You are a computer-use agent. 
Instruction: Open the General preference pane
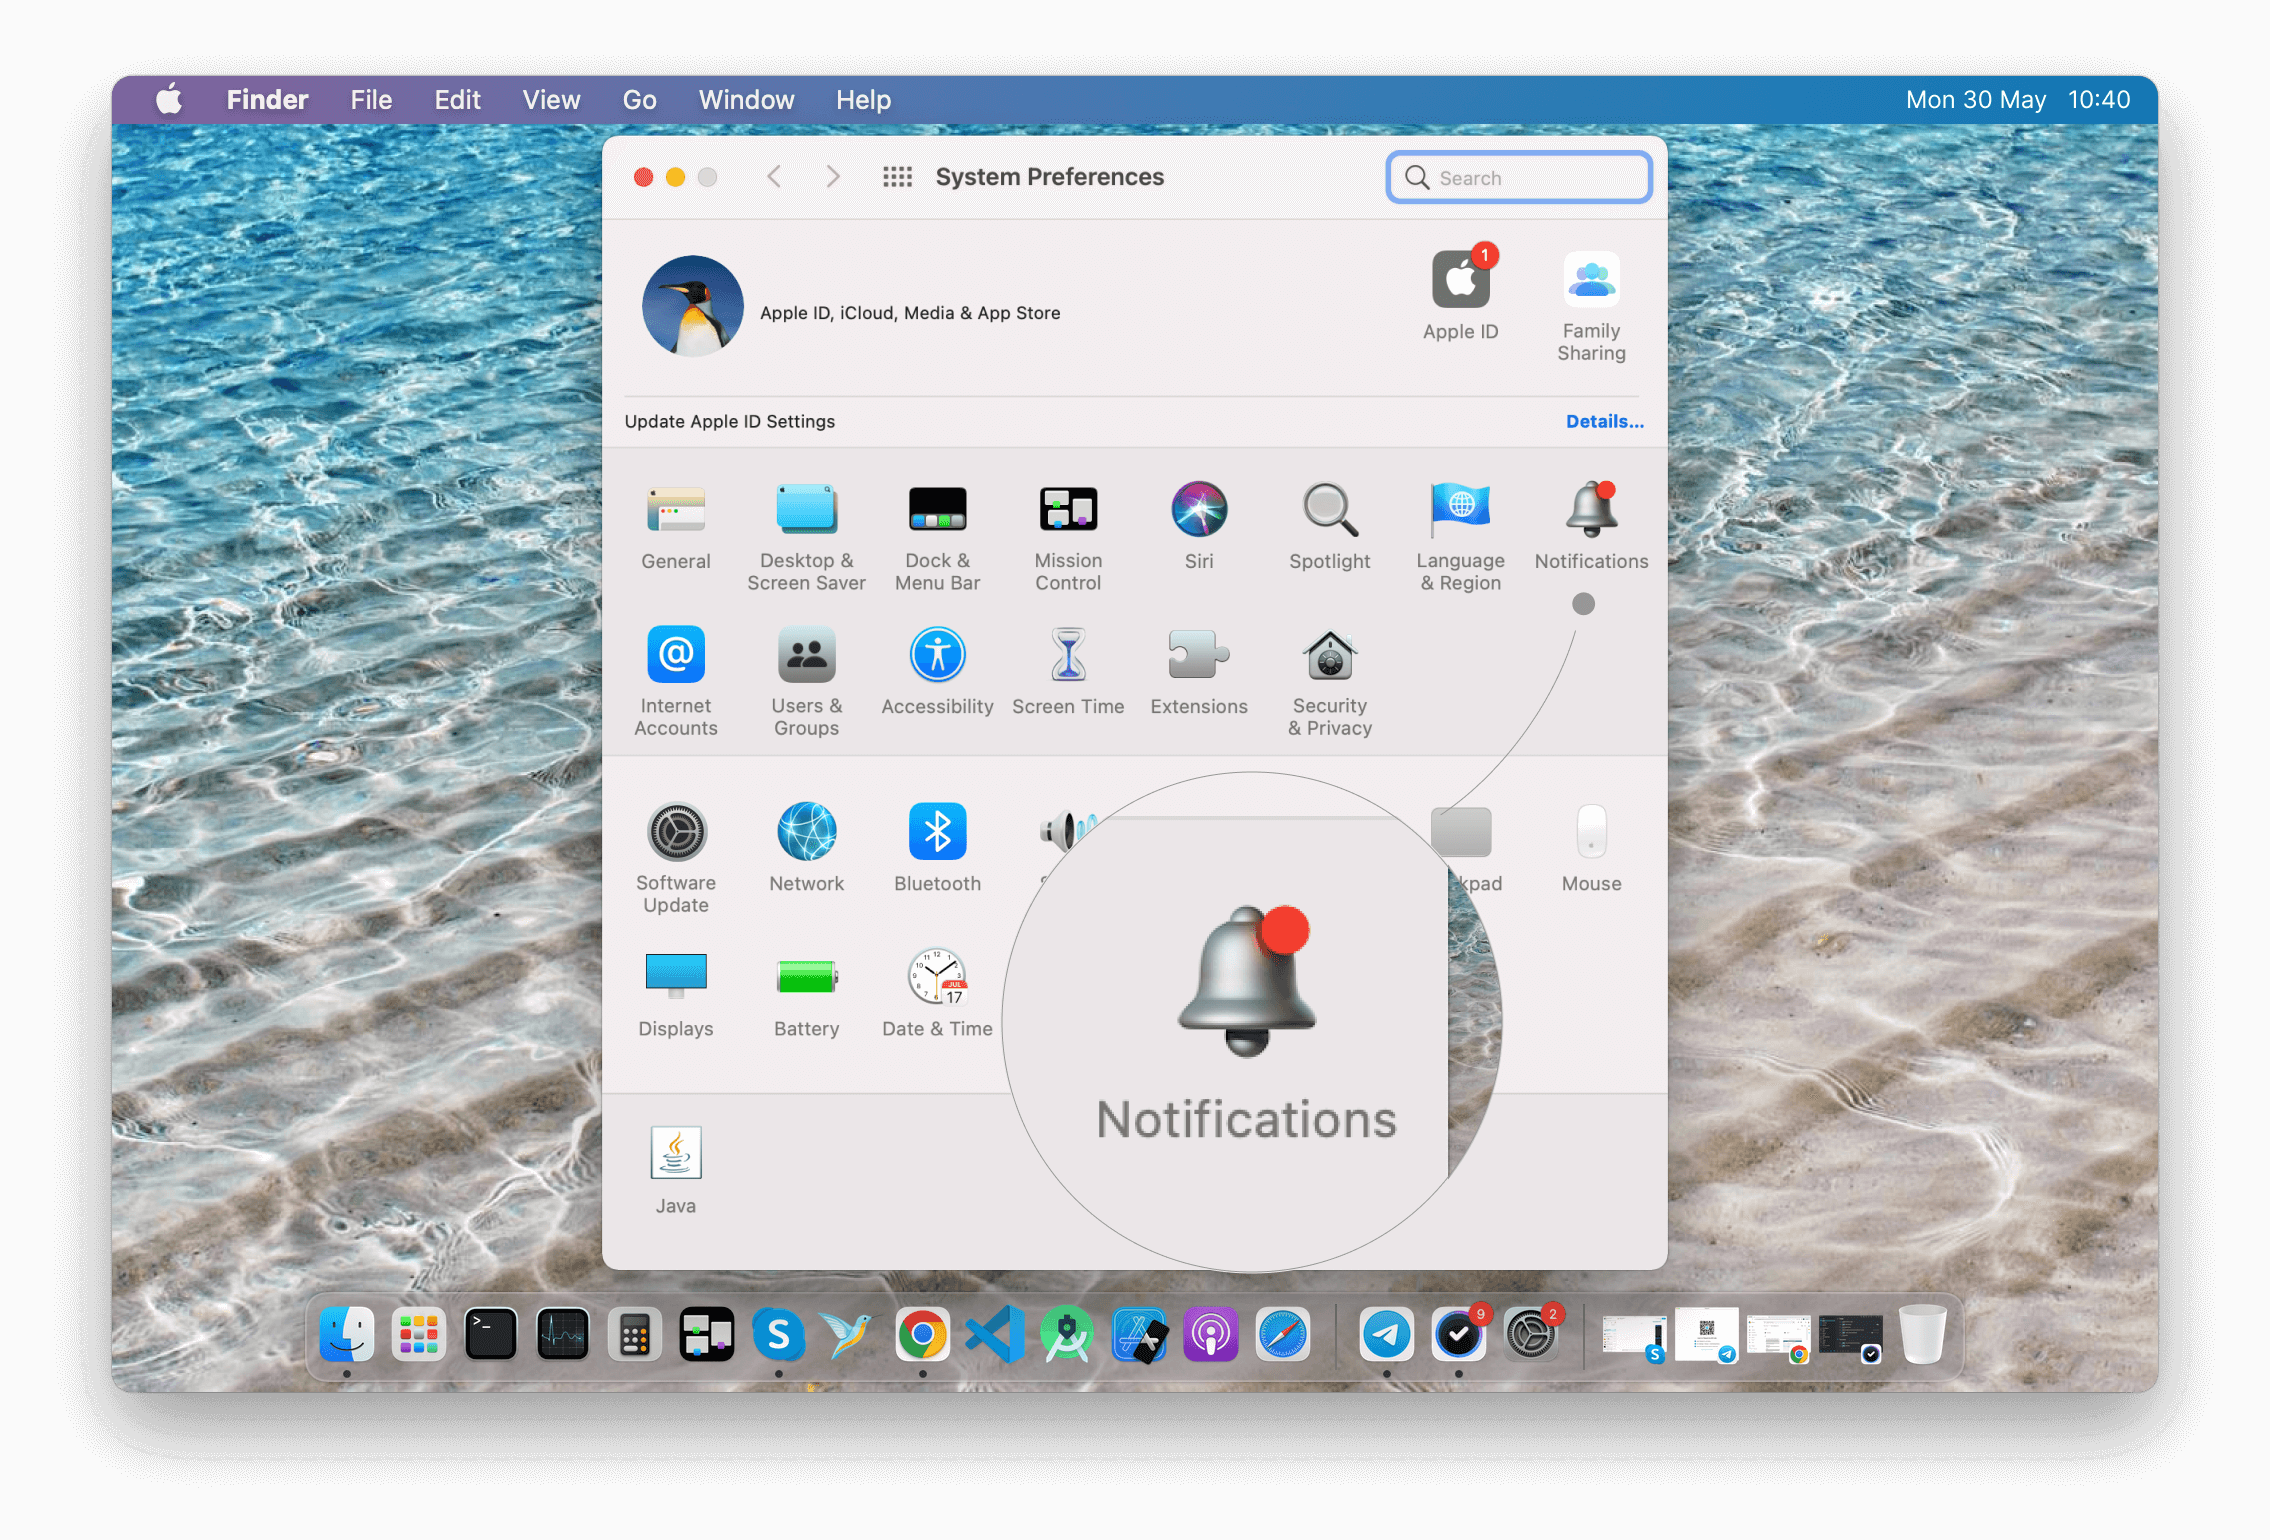[x=676, y=527]
